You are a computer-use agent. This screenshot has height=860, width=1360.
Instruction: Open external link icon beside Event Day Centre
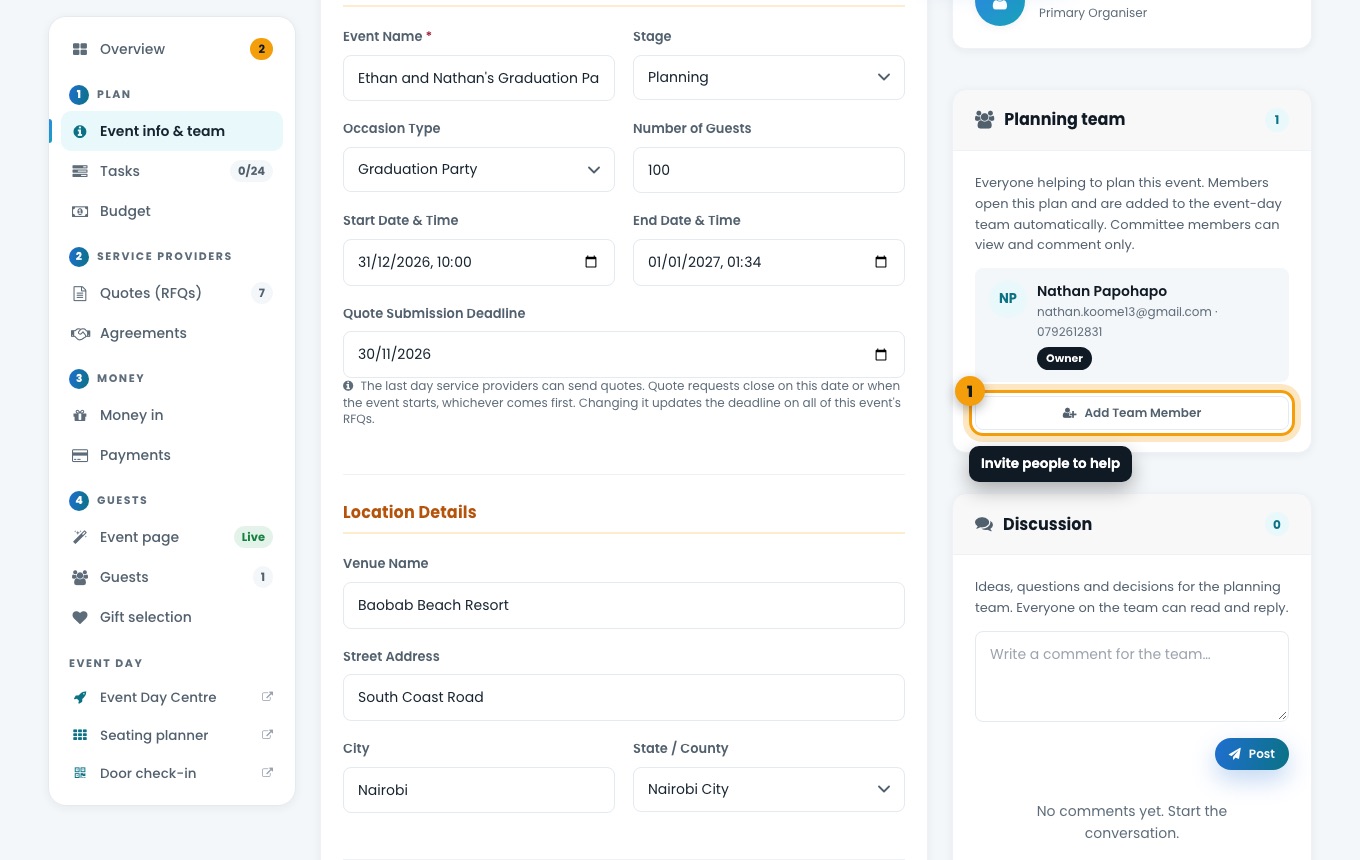click(x=267, y=697)
